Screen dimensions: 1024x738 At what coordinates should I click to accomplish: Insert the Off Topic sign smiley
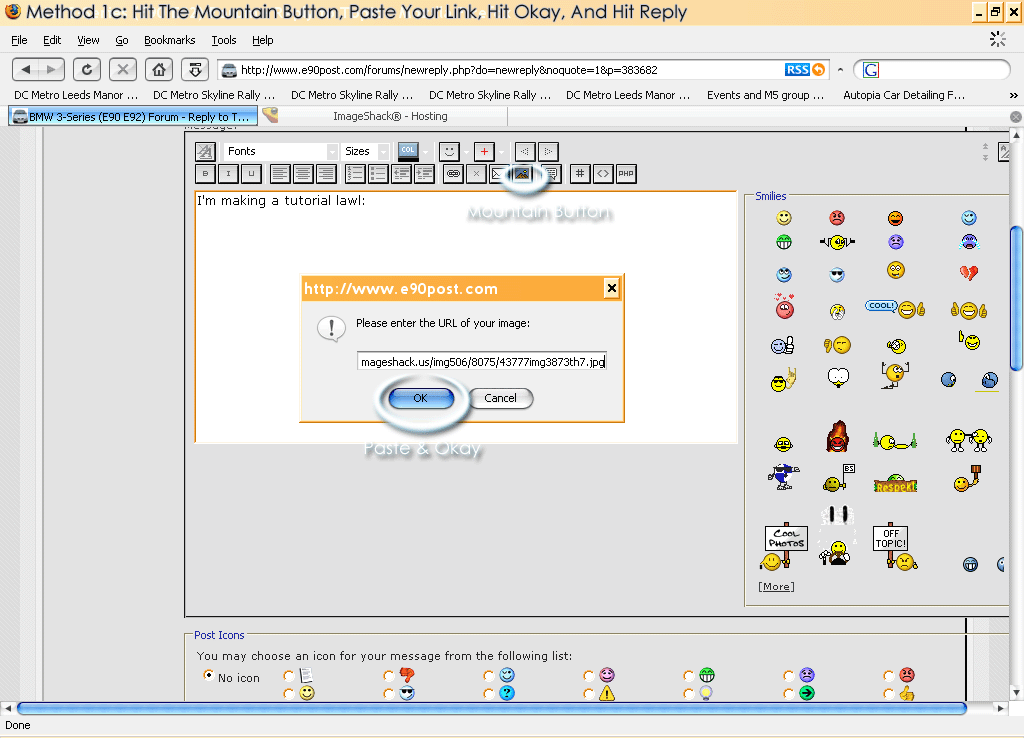point(894,545)
